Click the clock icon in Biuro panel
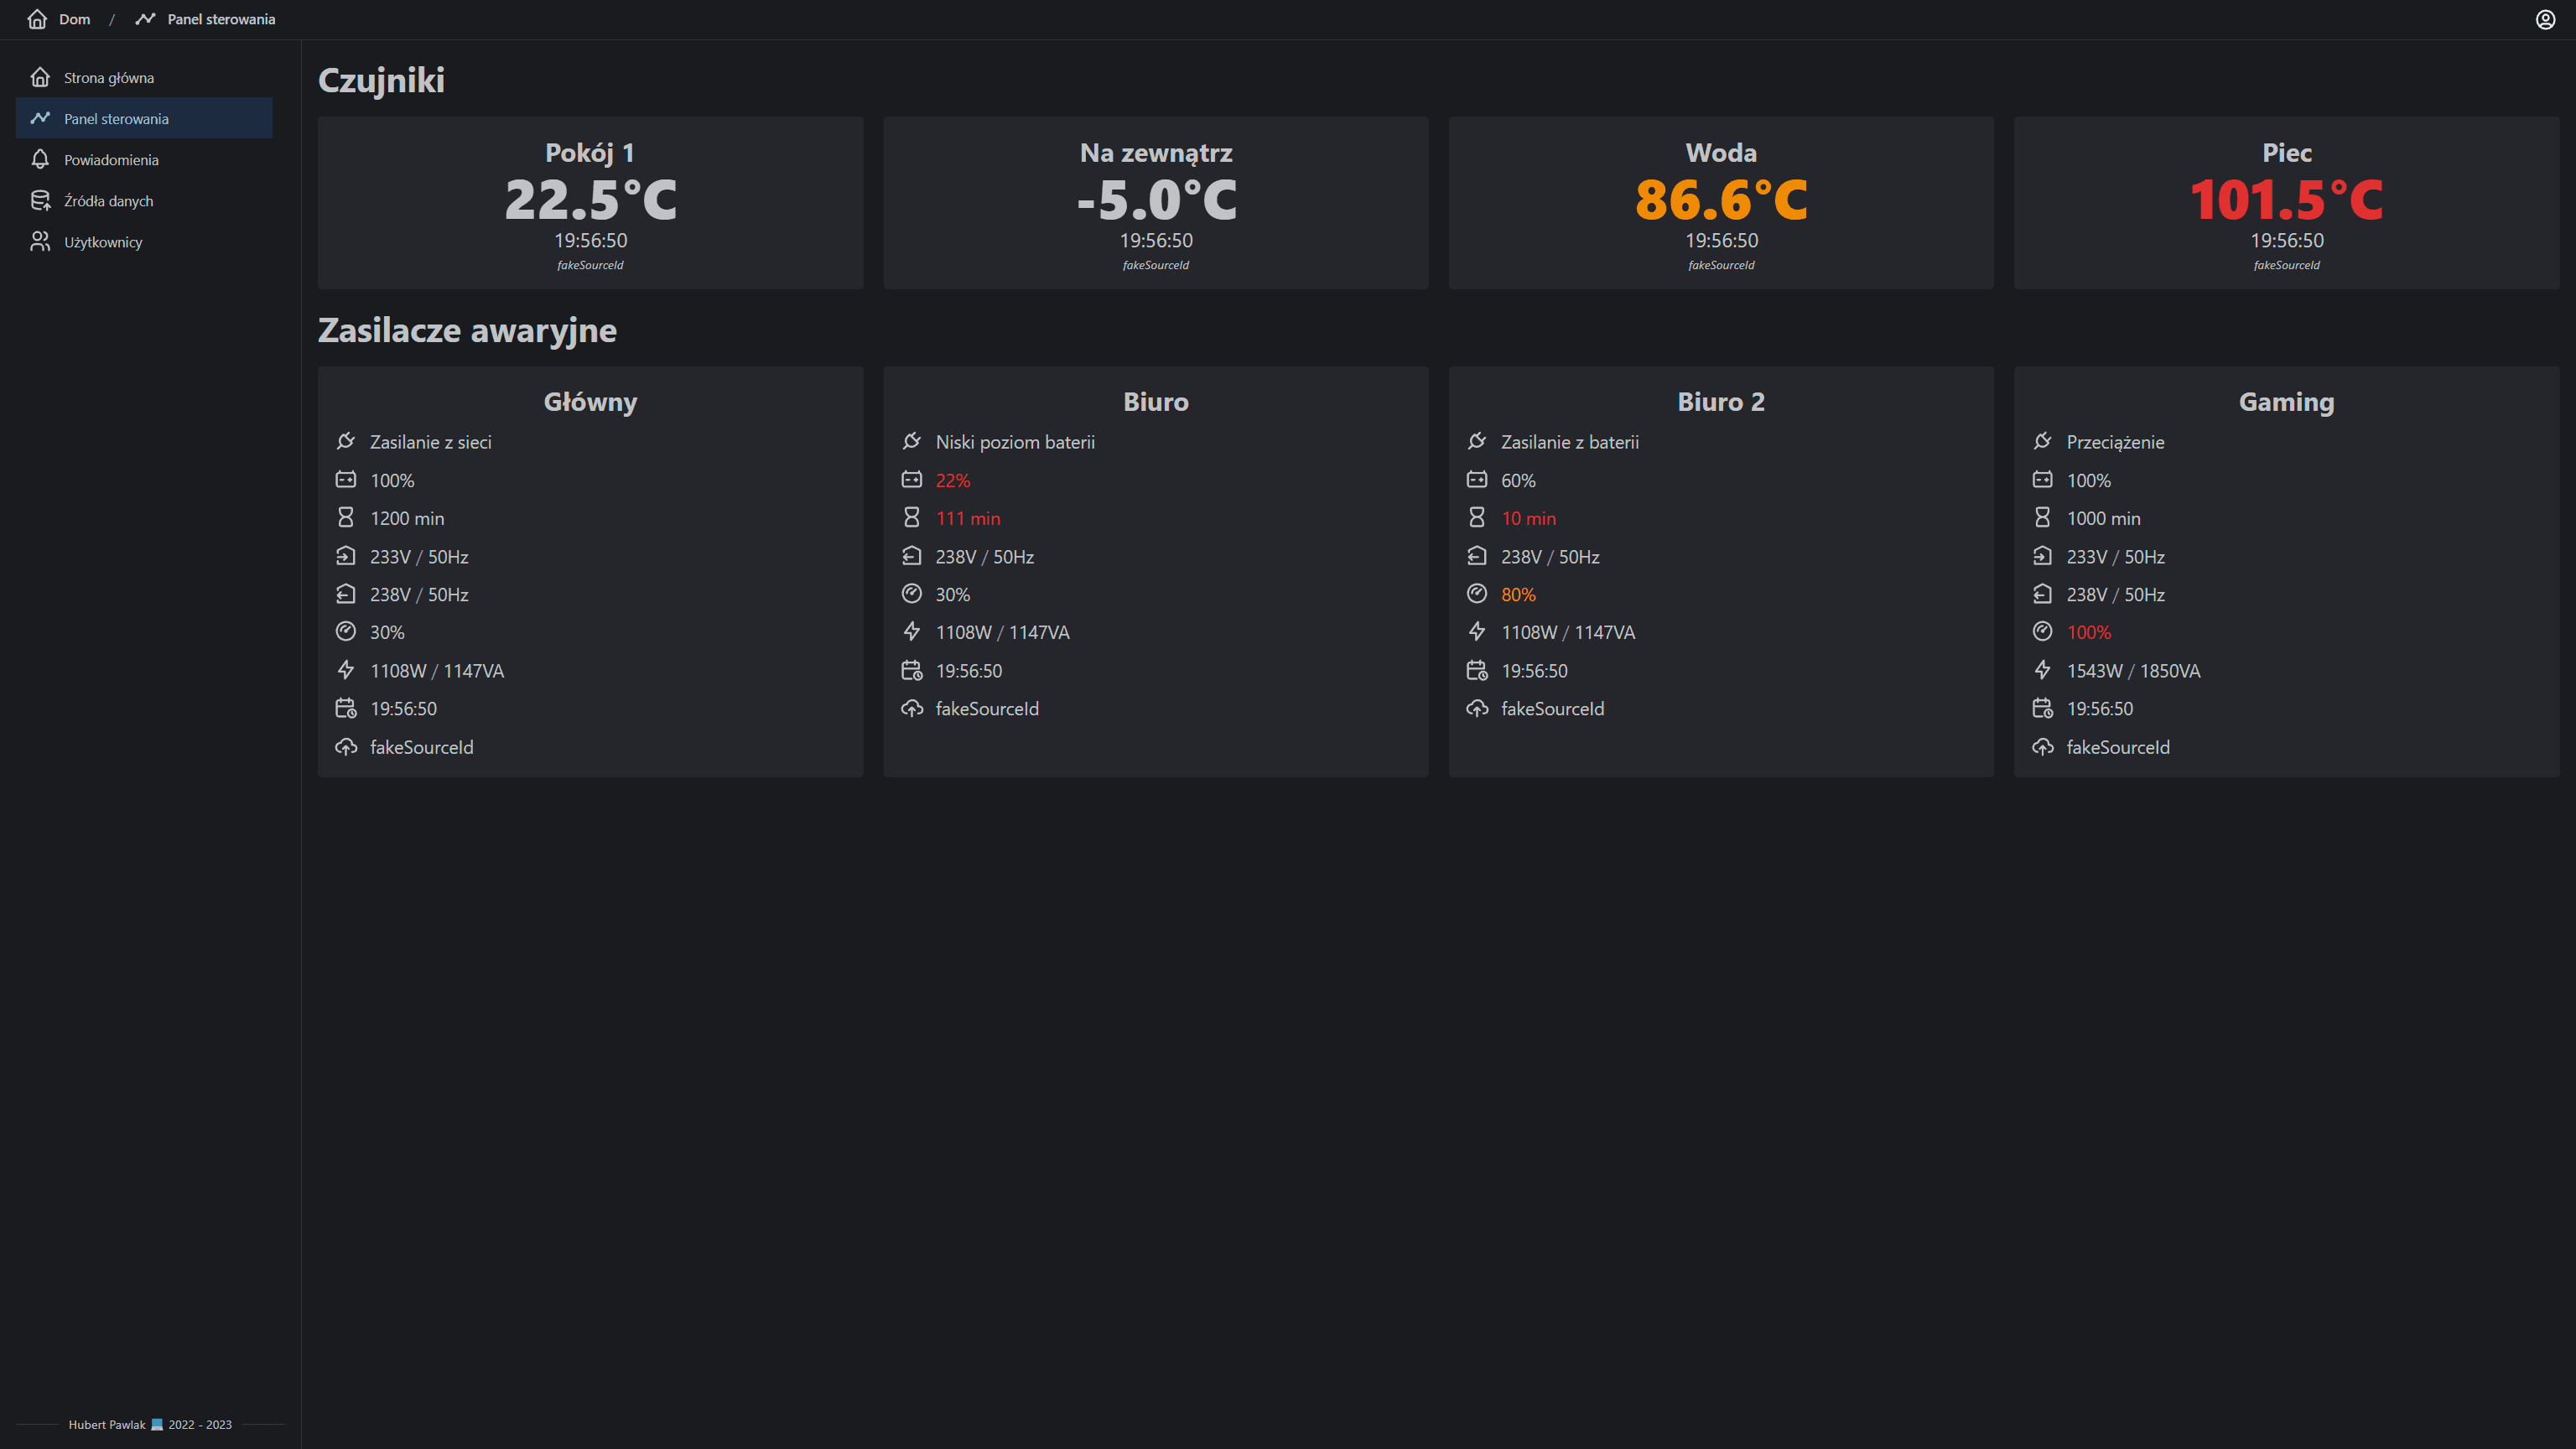The image size is (2576, 1449). (x=911, y=670)
